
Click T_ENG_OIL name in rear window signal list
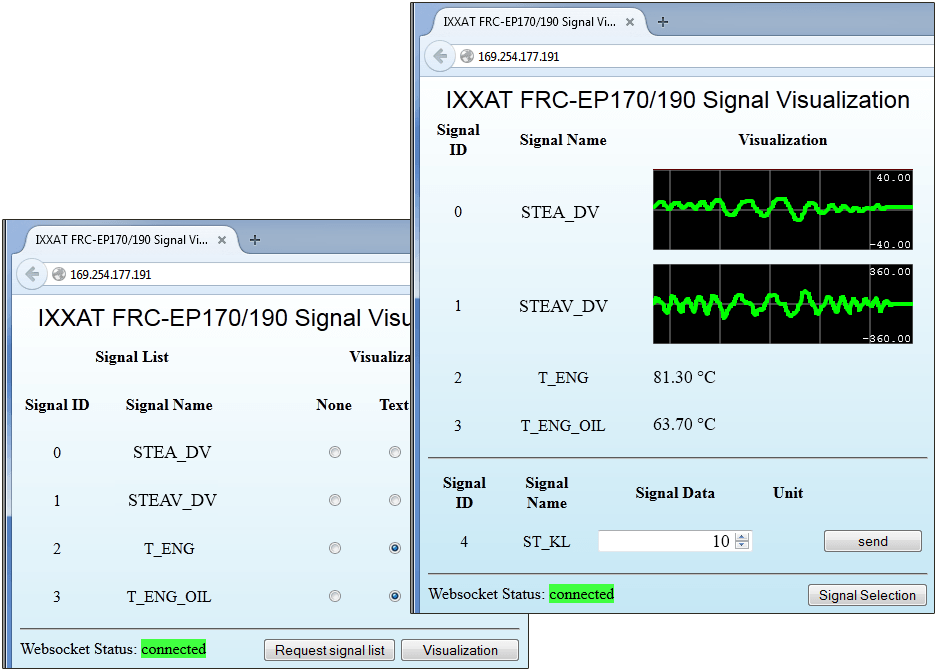coord(169,596)
